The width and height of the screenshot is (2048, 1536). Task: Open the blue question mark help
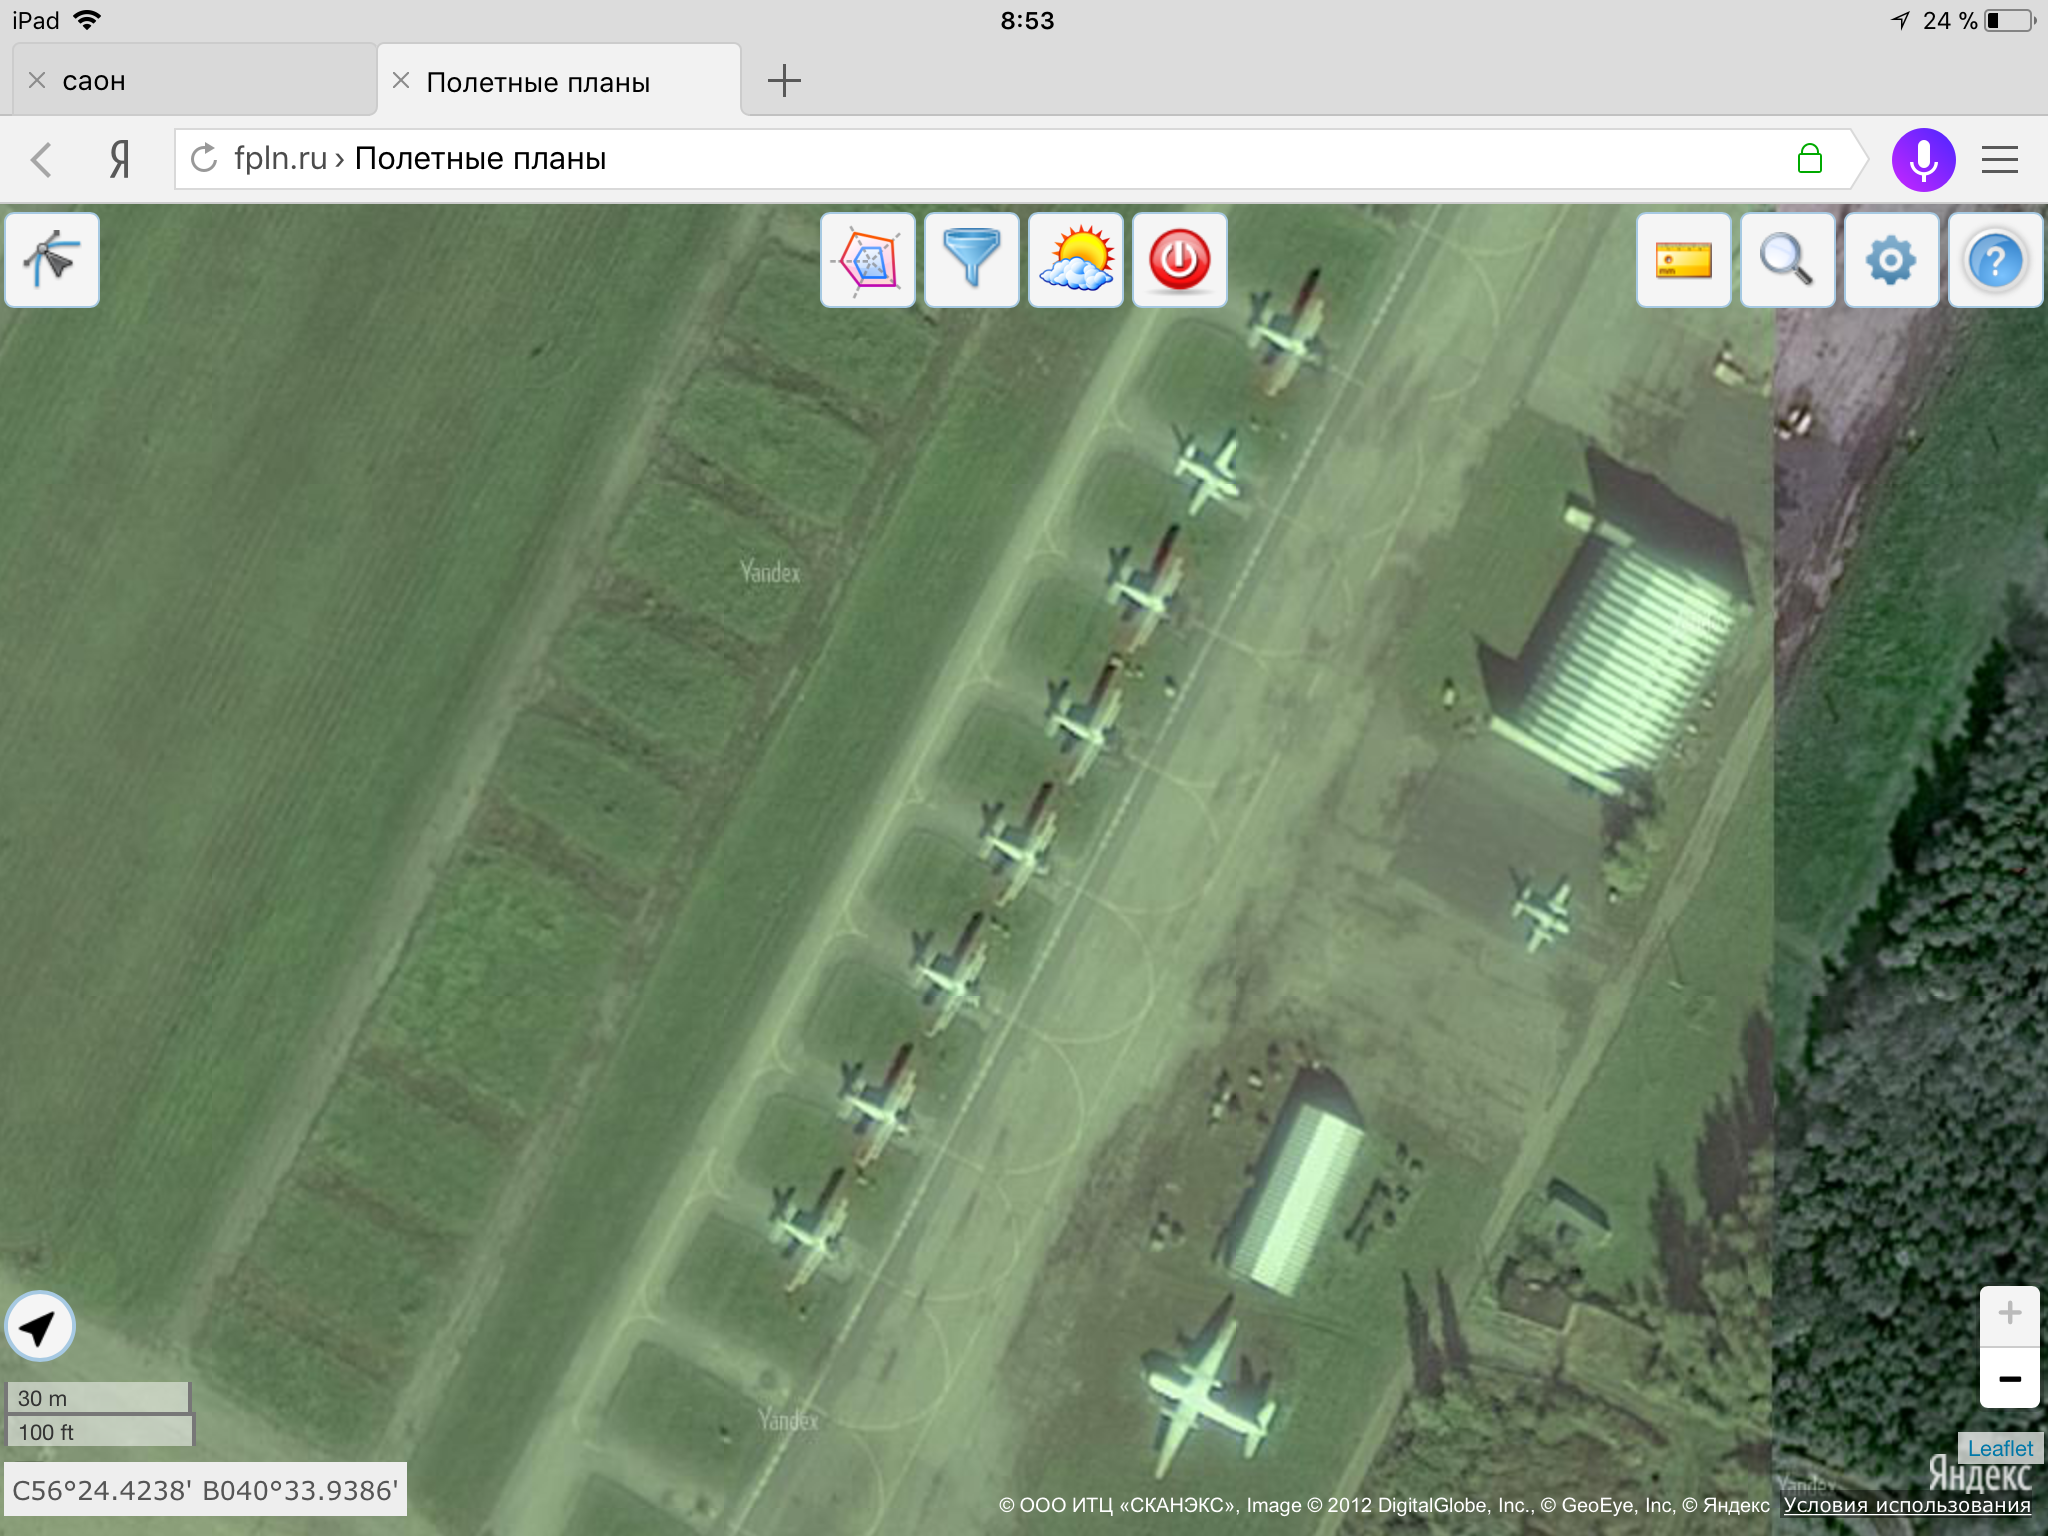pos(1995,260)
